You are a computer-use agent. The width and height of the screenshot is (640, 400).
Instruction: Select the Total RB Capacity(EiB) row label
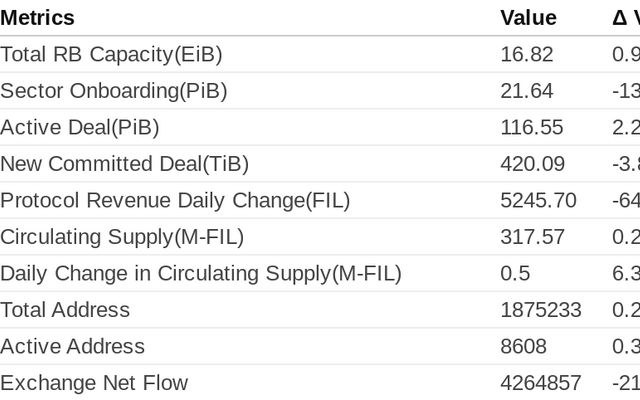111,54
